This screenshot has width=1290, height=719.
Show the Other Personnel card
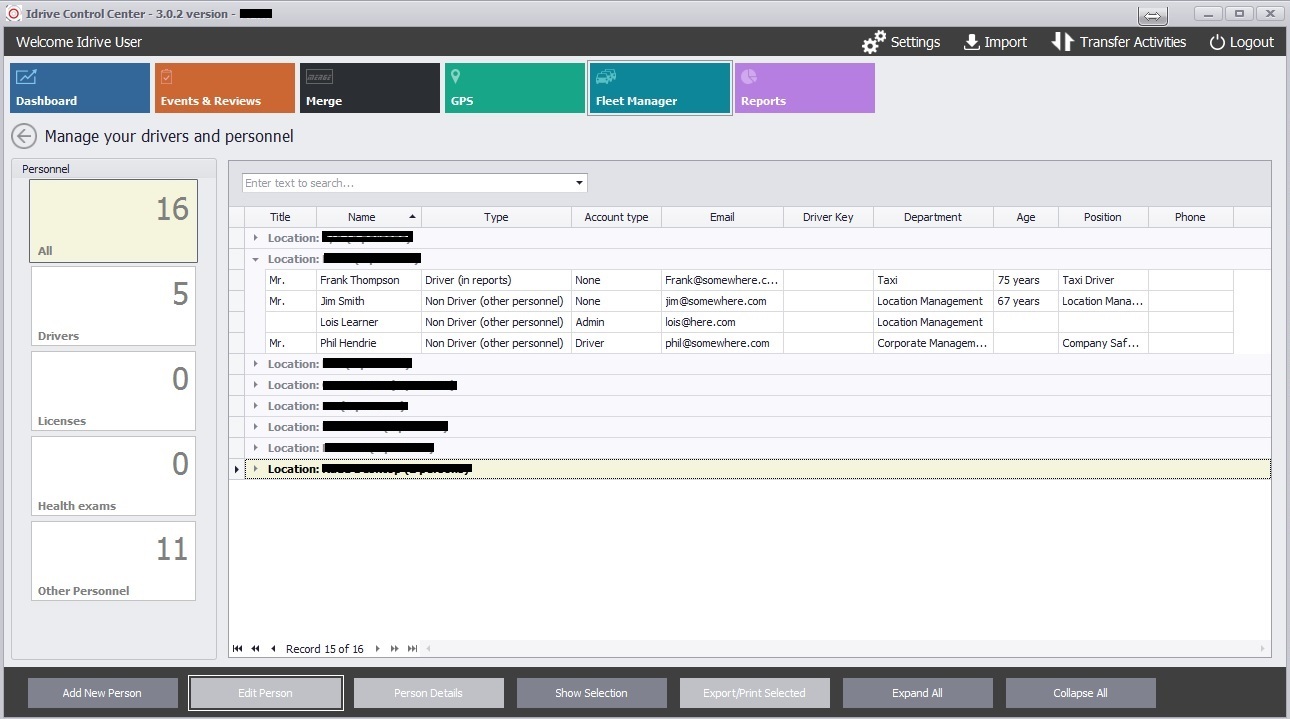point(113,561)
